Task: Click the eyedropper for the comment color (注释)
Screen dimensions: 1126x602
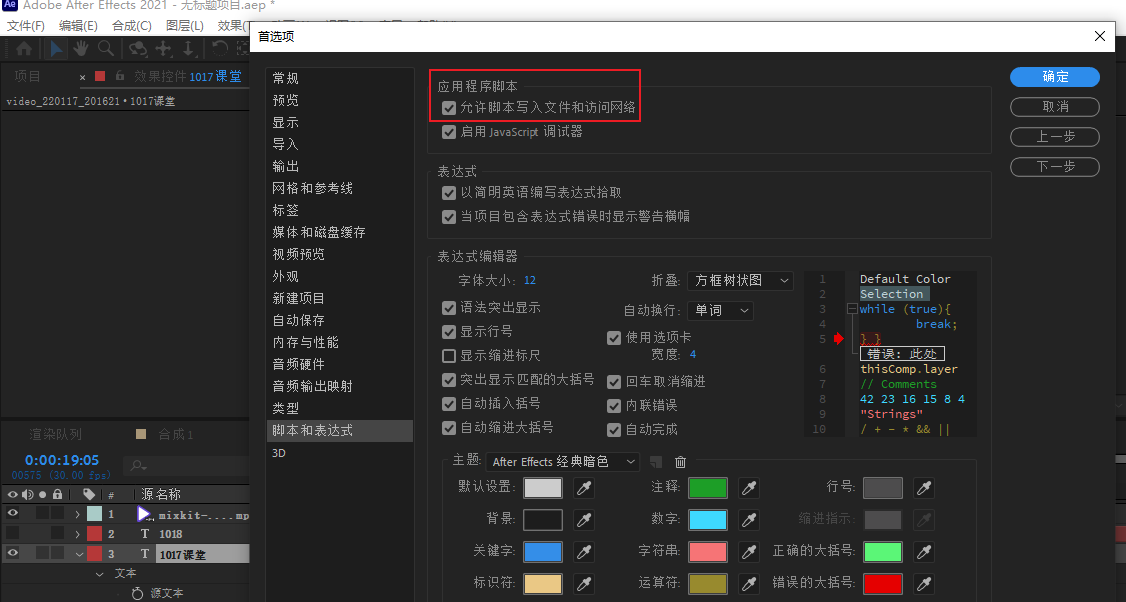Action: pos(749,488)
